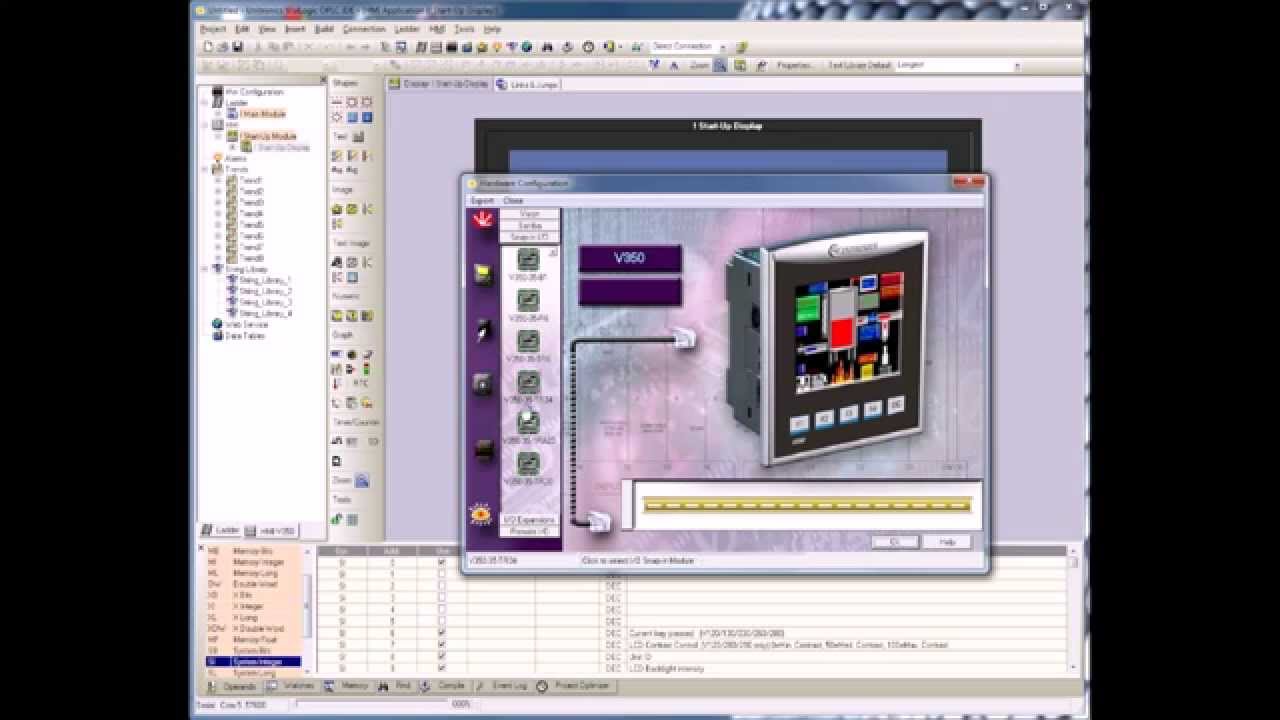
Task: Click the Open project toolbar icon
Action: click(x=222, y=46)
